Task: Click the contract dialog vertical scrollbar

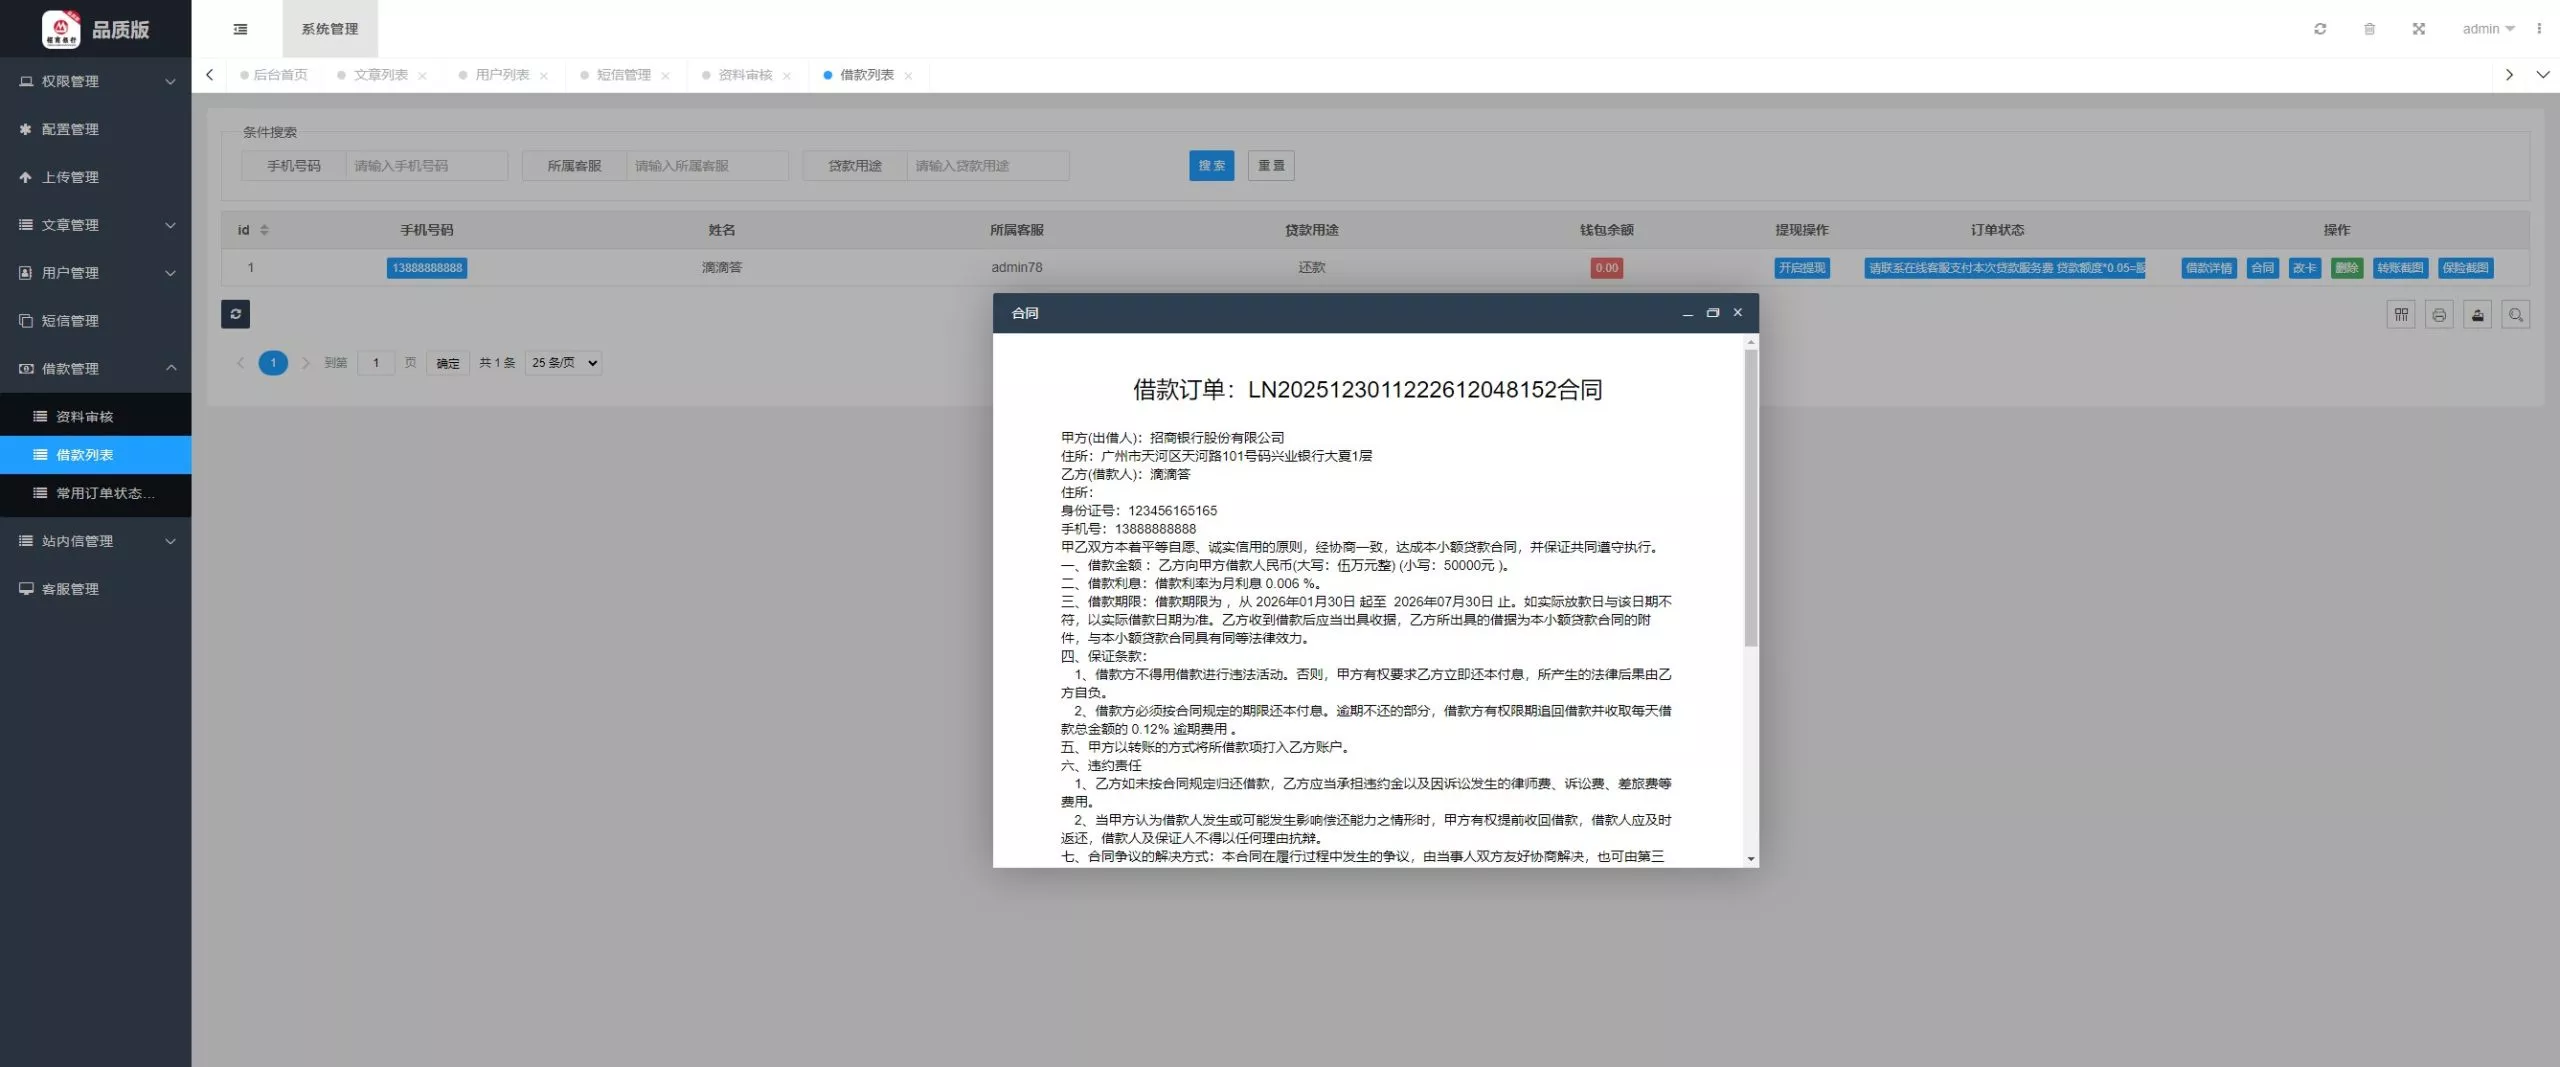Action: click(x=1750, y=500)
